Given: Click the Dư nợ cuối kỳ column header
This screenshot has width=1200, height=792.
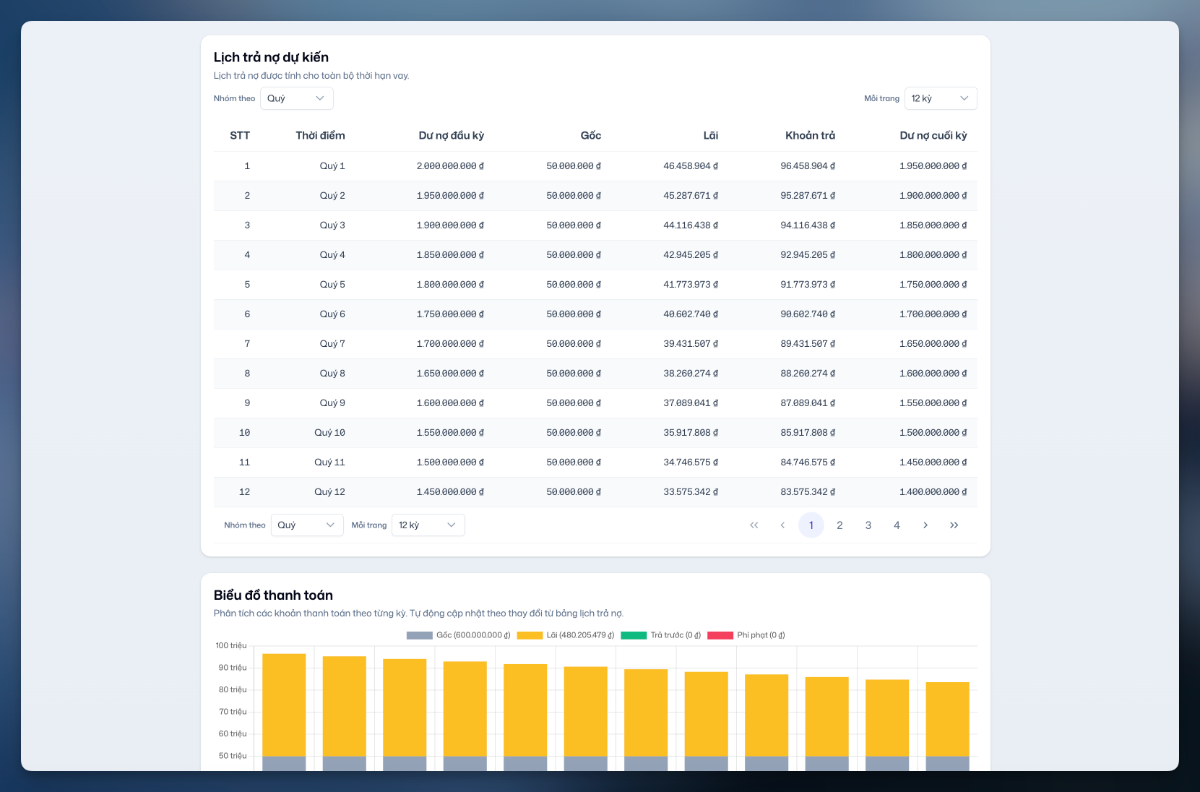Looking at the screenshot, I should pyautogui.click(x=933, y=135).
